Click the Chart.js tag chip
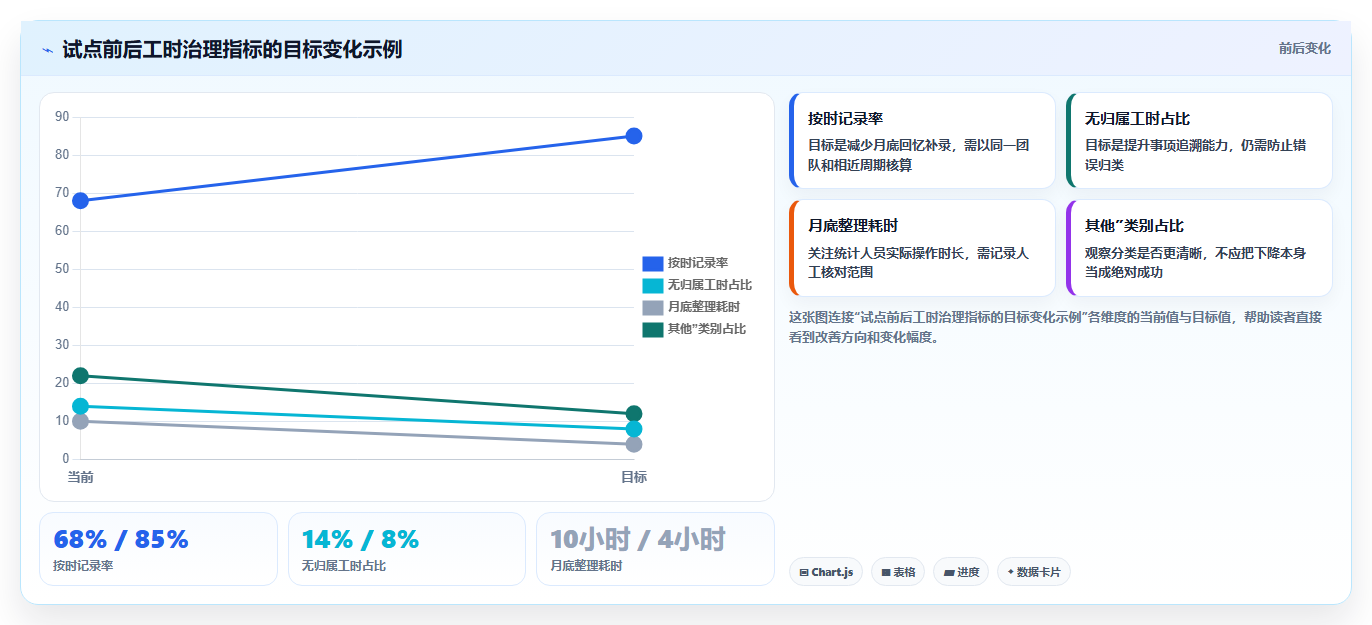The width and height of the screenshot is (1372, 625). click(x=826, y=572)
